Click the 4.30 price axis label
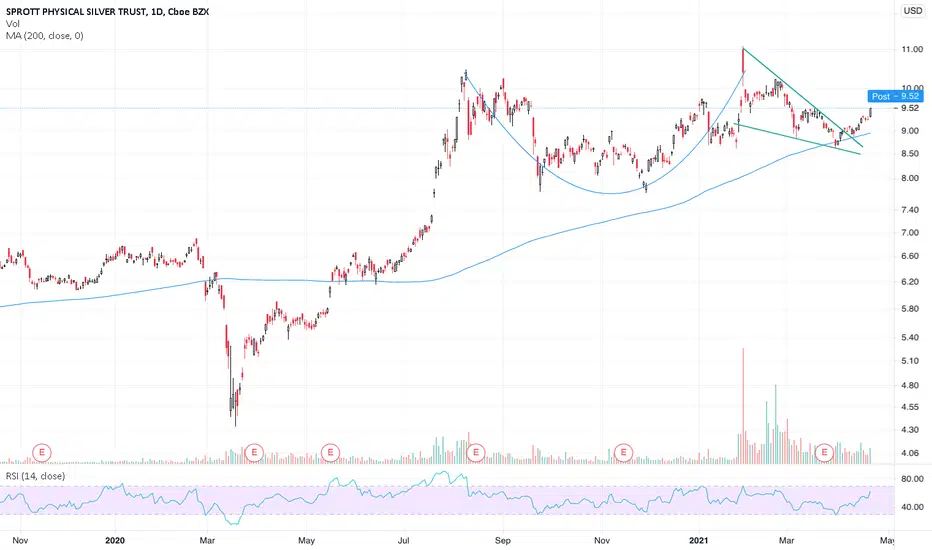The image size is (932, 550). [912, 430]
